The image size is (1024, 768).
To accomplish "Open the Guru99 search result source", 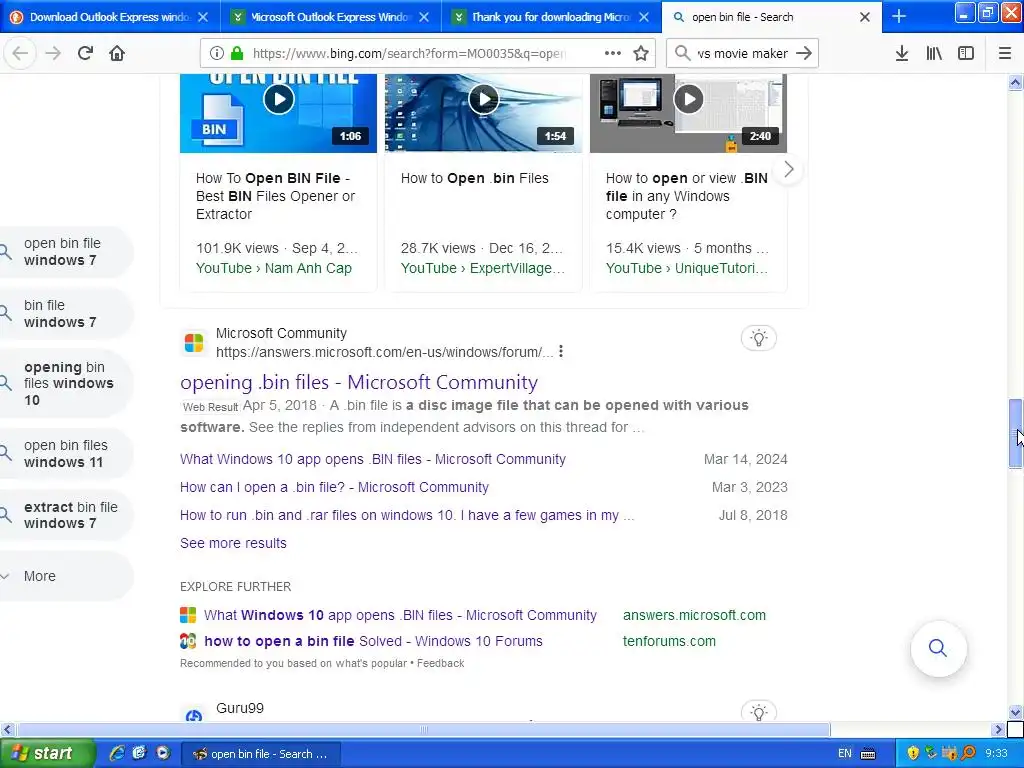I will [240, 708].
